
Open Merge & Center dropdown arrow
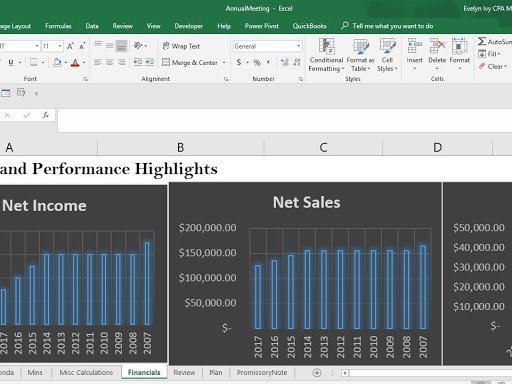(224, 63)
